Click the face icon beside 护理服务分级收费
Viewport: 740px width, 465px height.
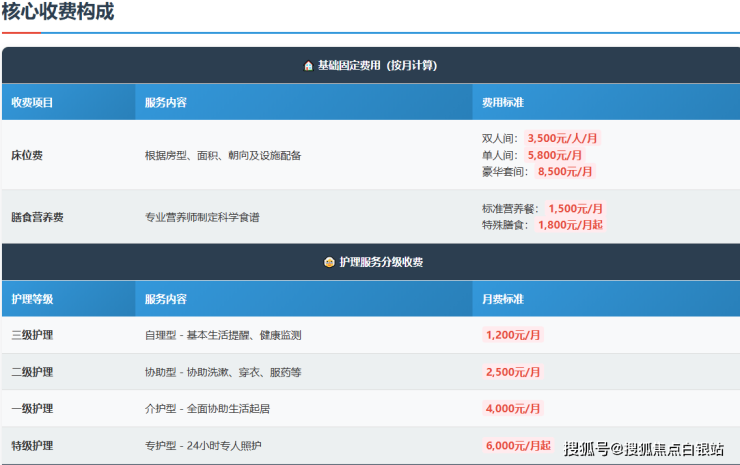329,262
